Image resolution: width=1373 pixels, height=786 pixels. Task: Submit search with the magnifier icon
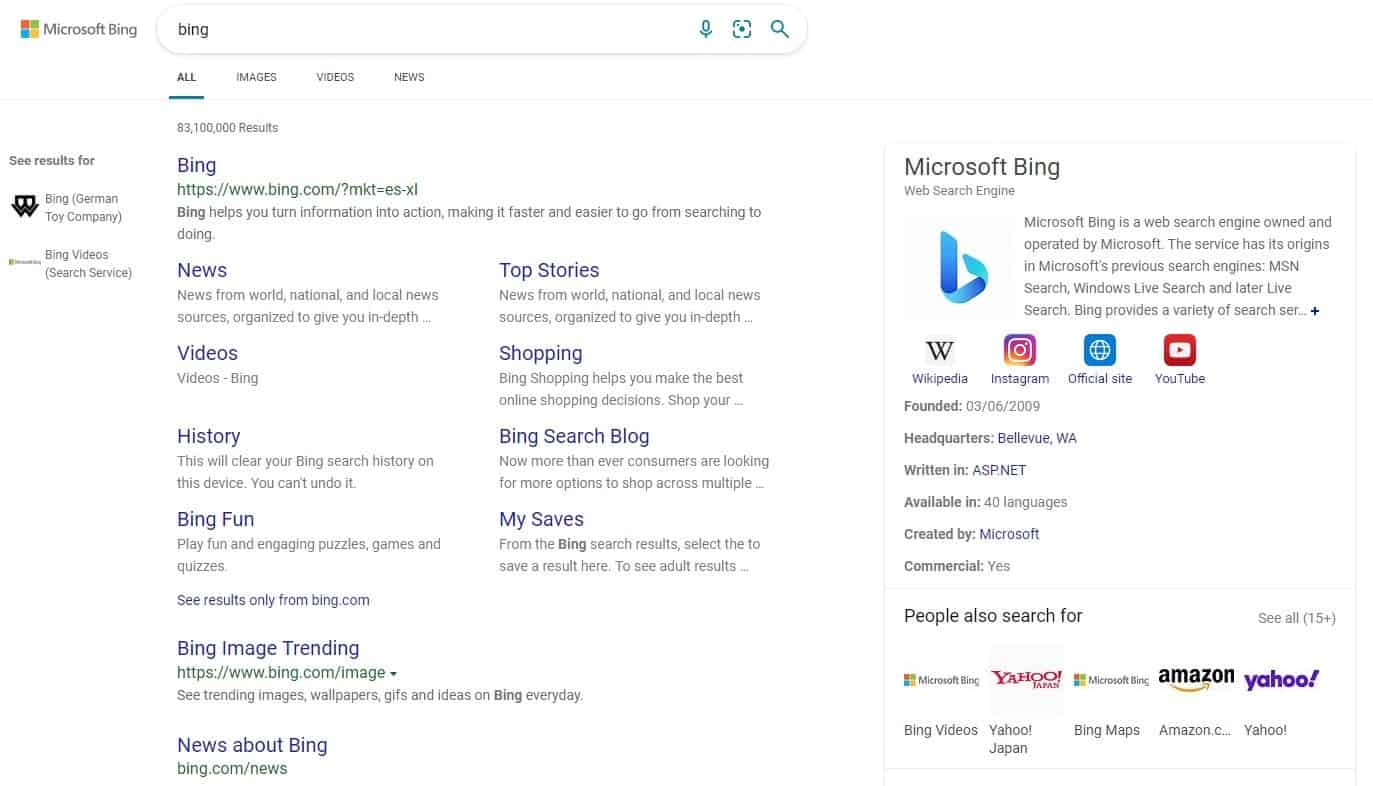780,29
